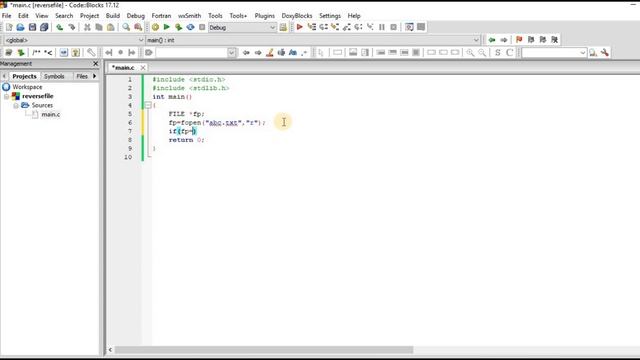Image resolution: width=640 pixels, height=360 pixels.
Task: Click the Open file toolbar icon
Action: click(20, 27)
